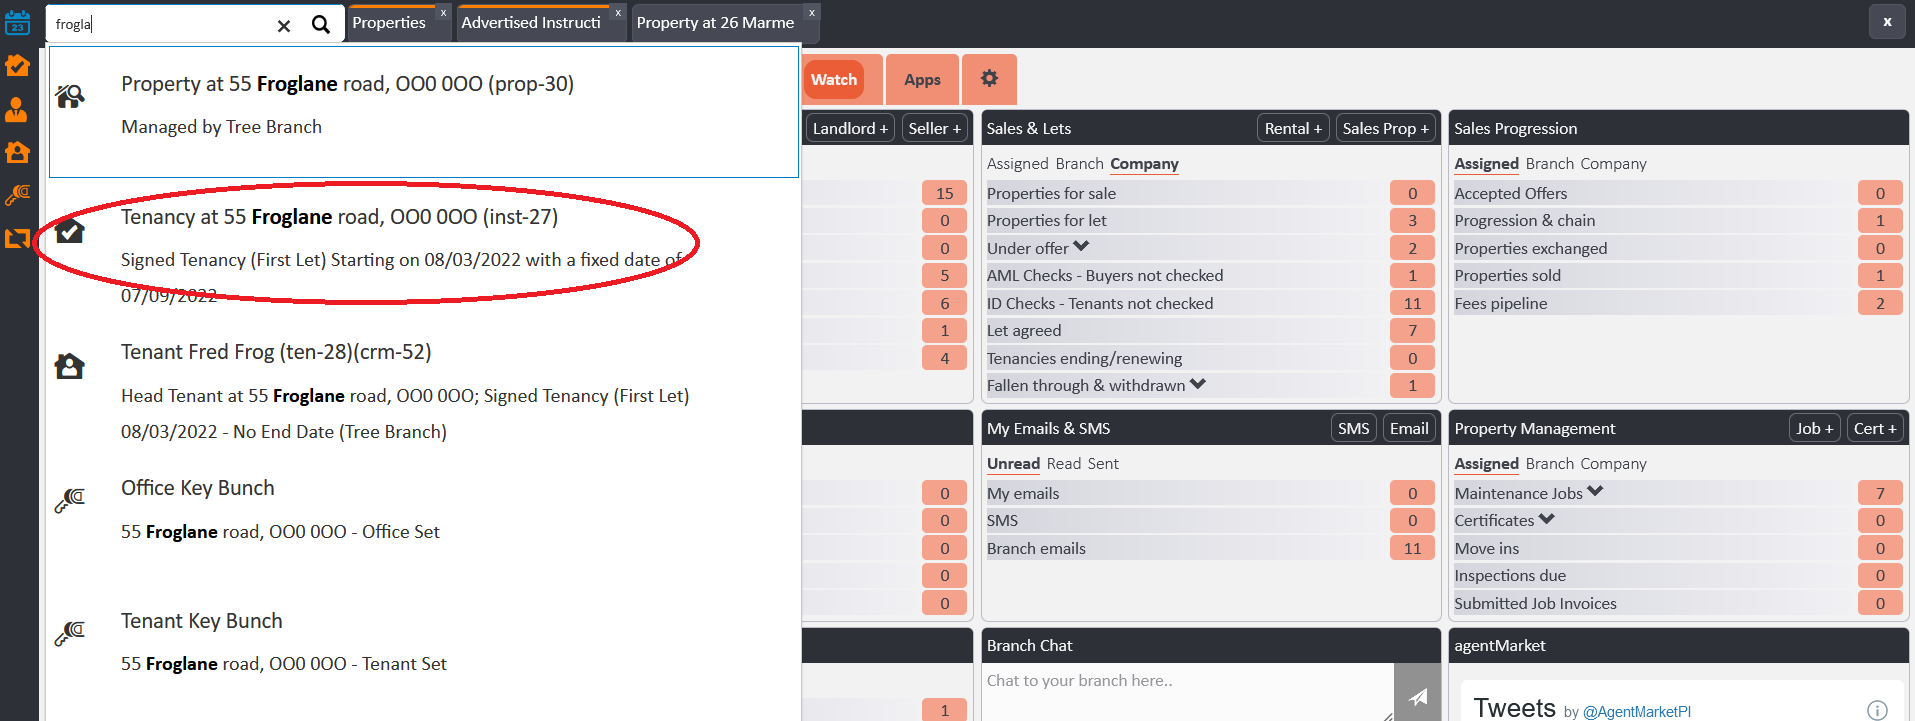
Task: Expand Fallen through & withdrawn chevron
Action: tap(1198, 384)
